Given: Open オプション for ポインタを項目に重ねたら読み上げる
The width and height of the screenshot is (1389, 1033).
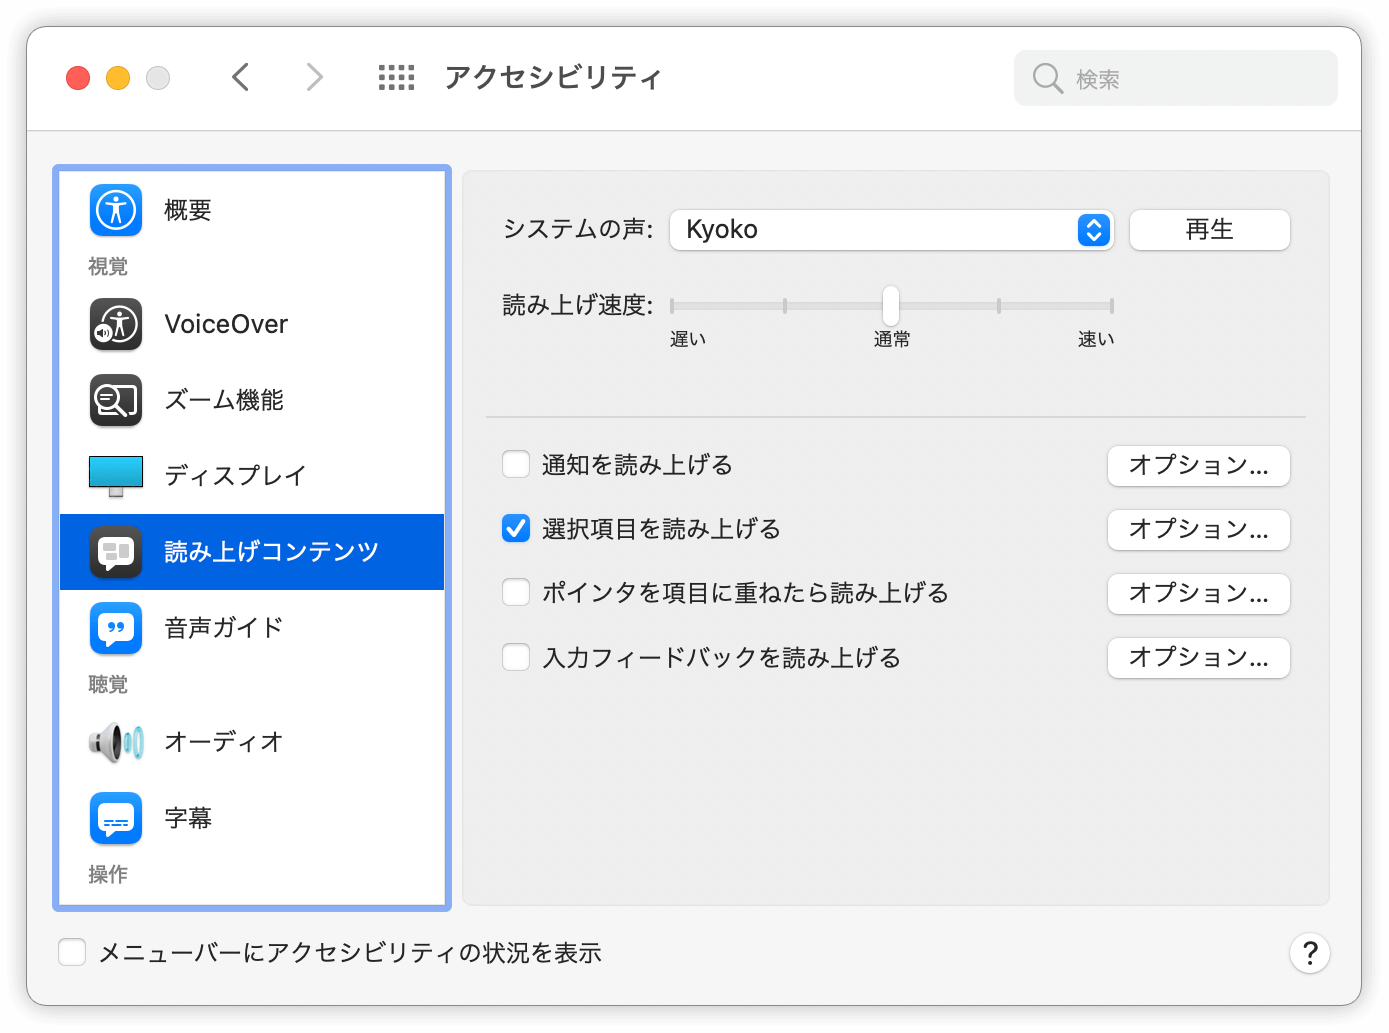Looking at the screenshot, I should 1199,594.
